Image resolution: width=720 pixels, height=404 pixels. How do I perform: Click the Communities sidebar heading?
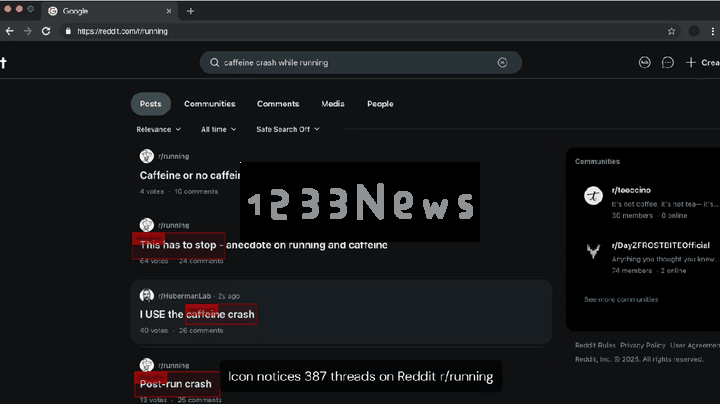pyautogui.click(x=597, y=162)
